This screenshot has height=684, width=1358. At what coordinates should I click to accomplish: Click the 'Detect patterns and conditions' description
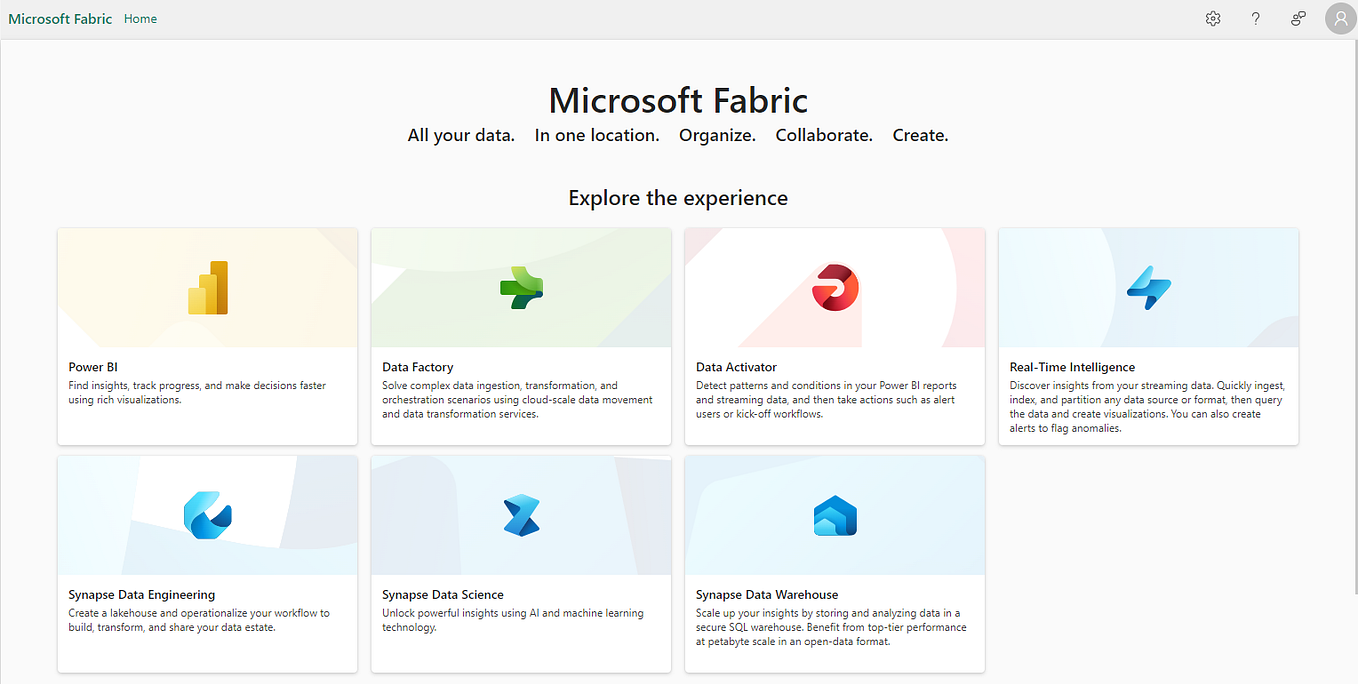coord(826,400)
